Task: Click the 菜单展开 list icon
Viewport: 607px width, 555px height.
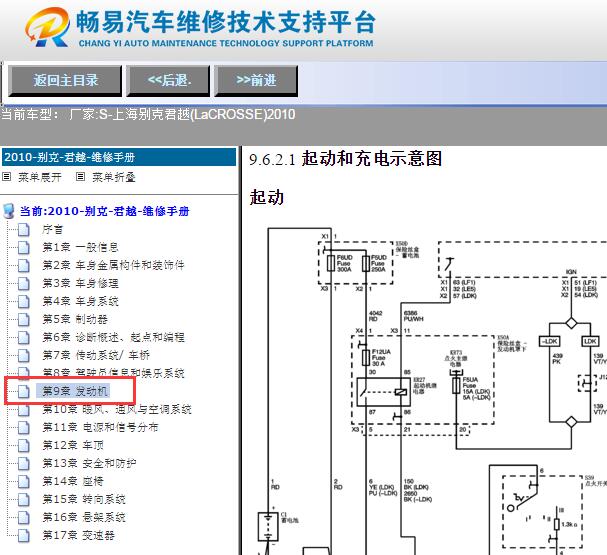Action: click(7, 177)
